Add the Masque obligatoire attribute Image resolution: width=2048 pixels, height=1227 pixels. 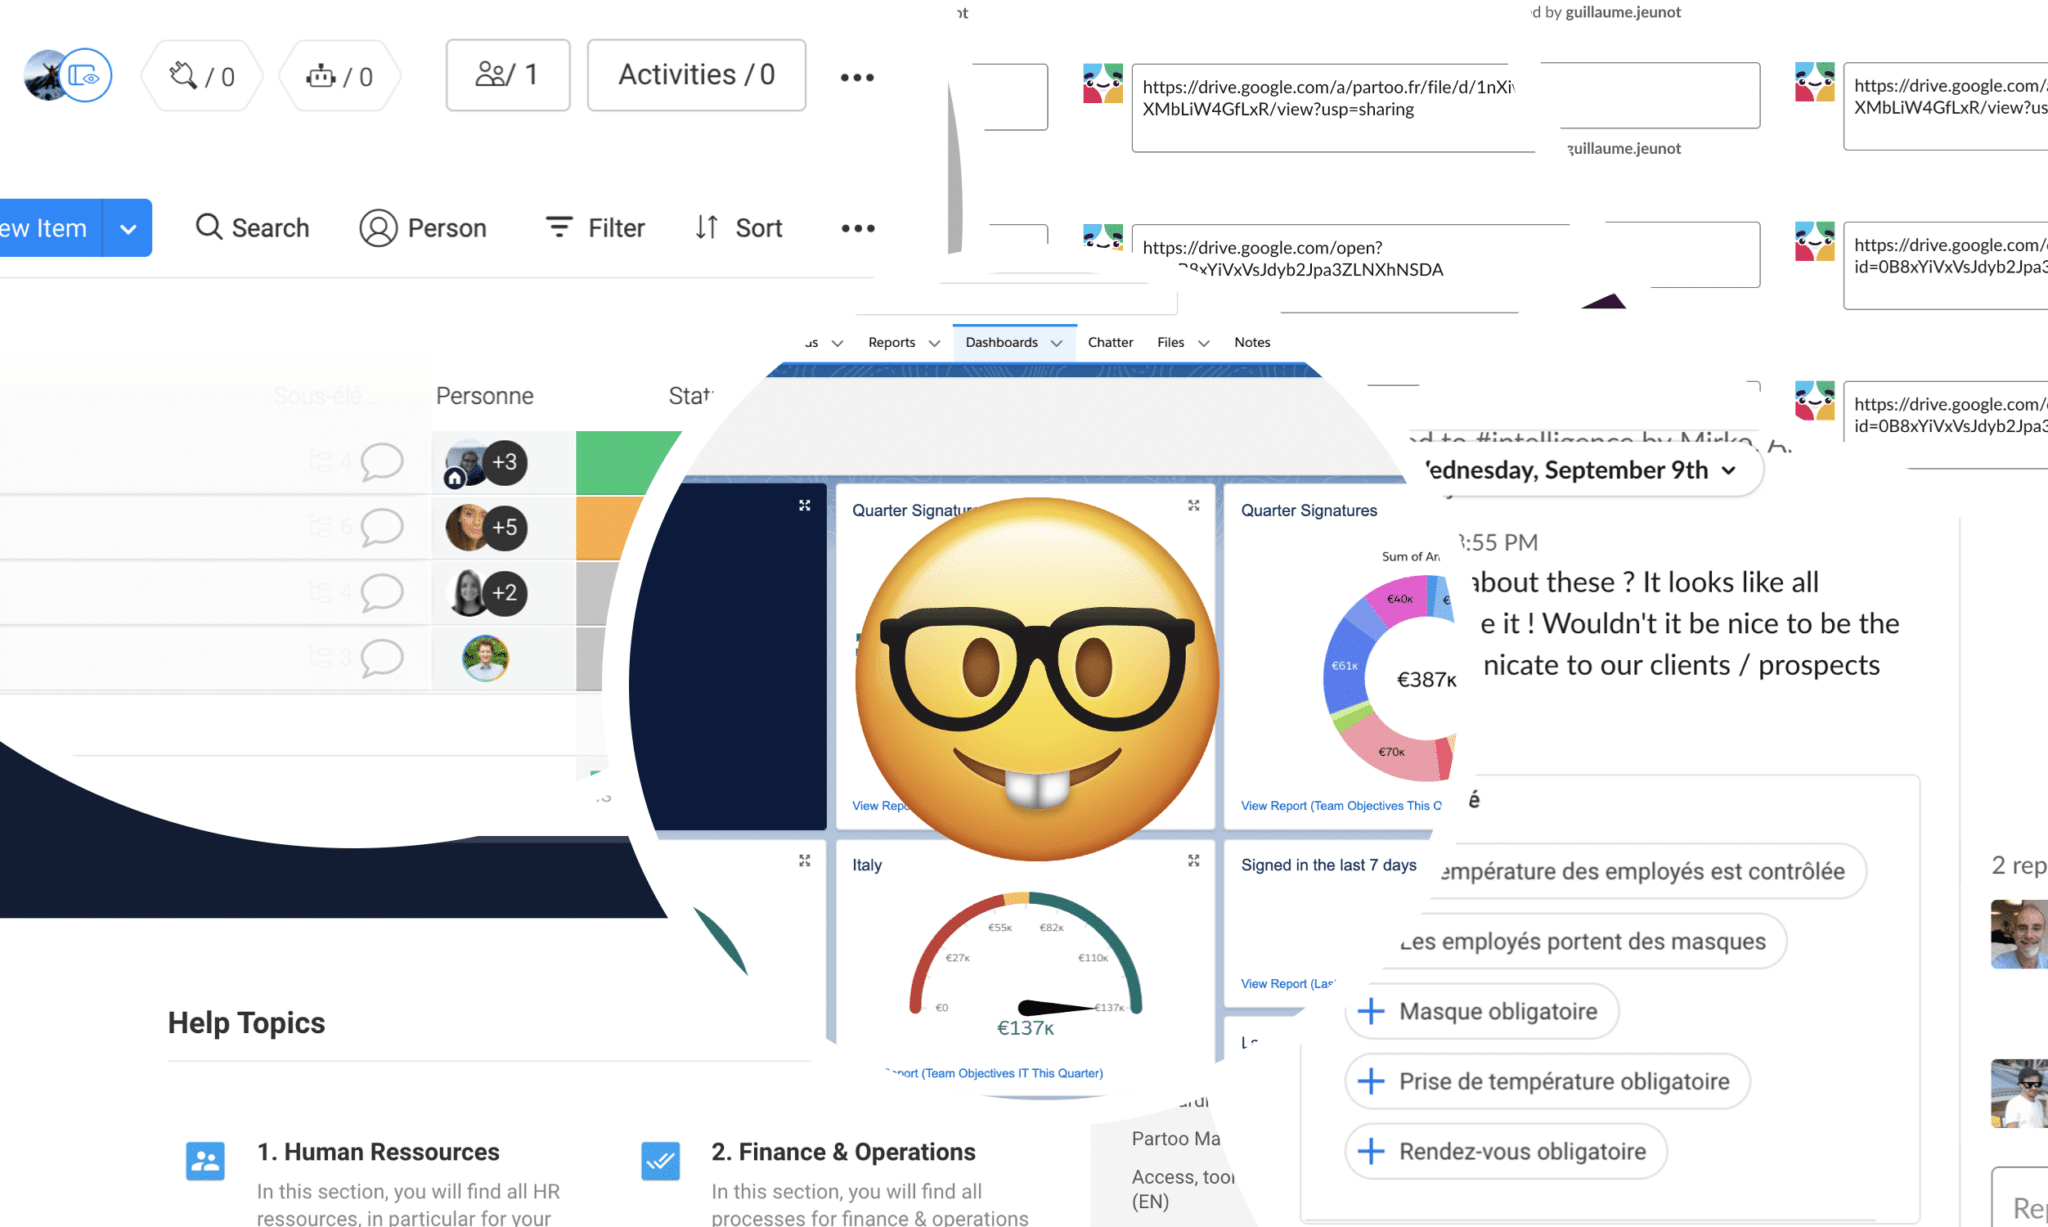click(1481, 1011)
